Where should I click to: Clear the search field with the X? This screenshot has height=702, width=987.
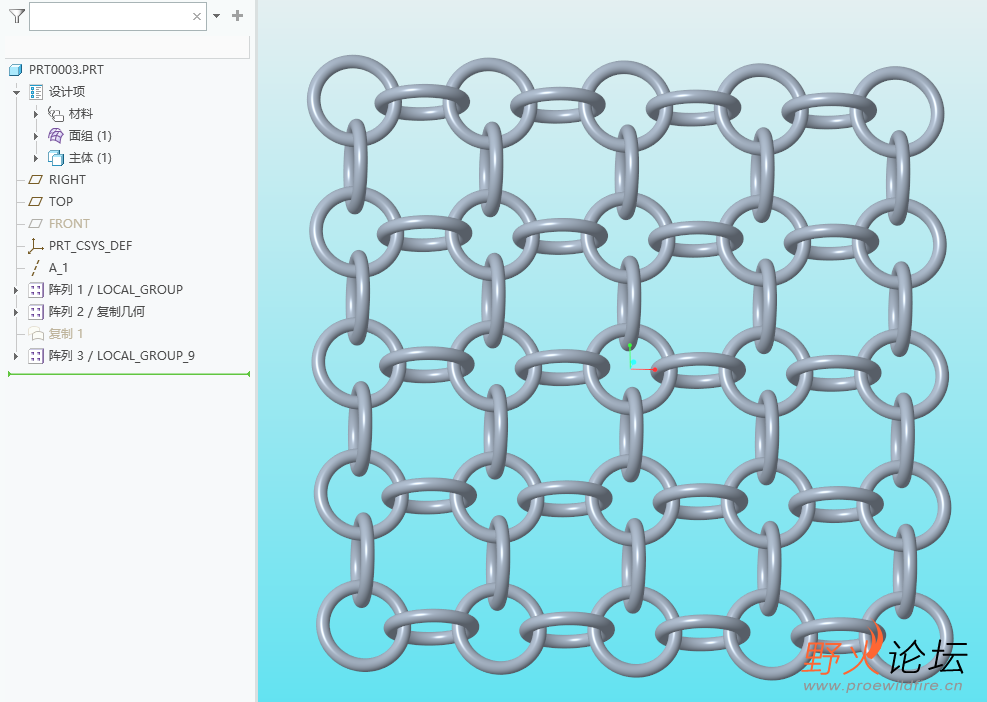[x=197, y=16]
